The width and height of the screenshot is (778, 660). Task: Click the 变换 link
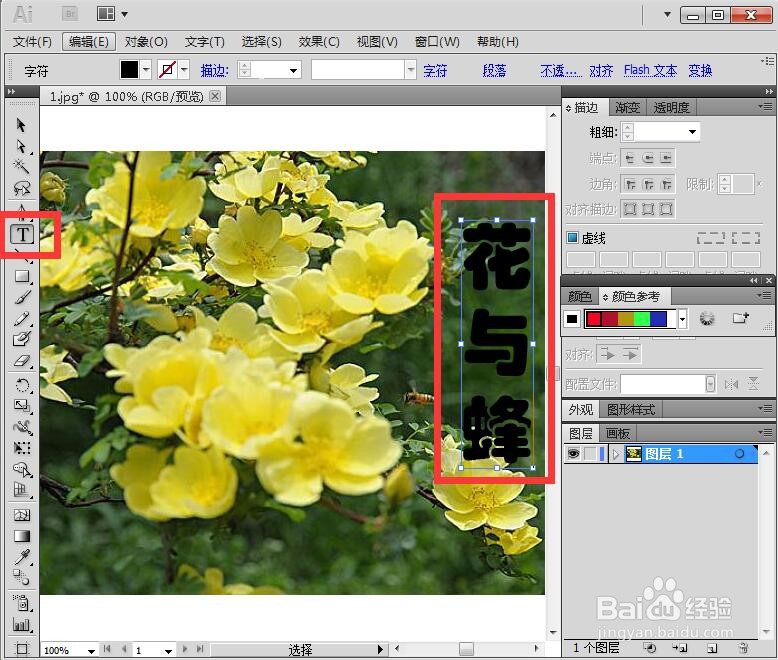click(700, 70)
